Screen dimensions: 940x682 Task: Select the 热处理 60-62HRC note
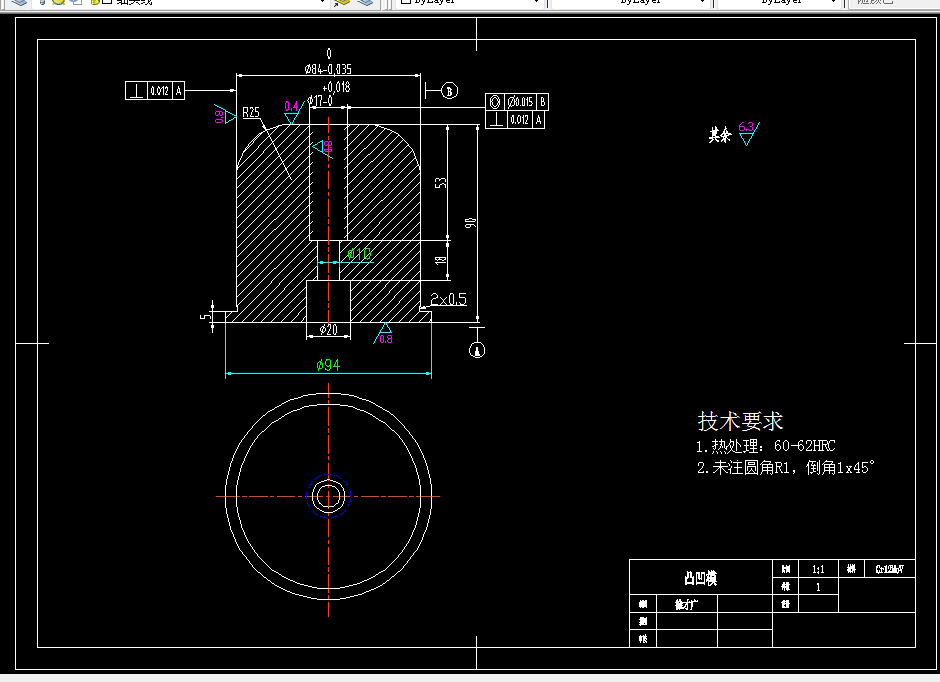766,446
